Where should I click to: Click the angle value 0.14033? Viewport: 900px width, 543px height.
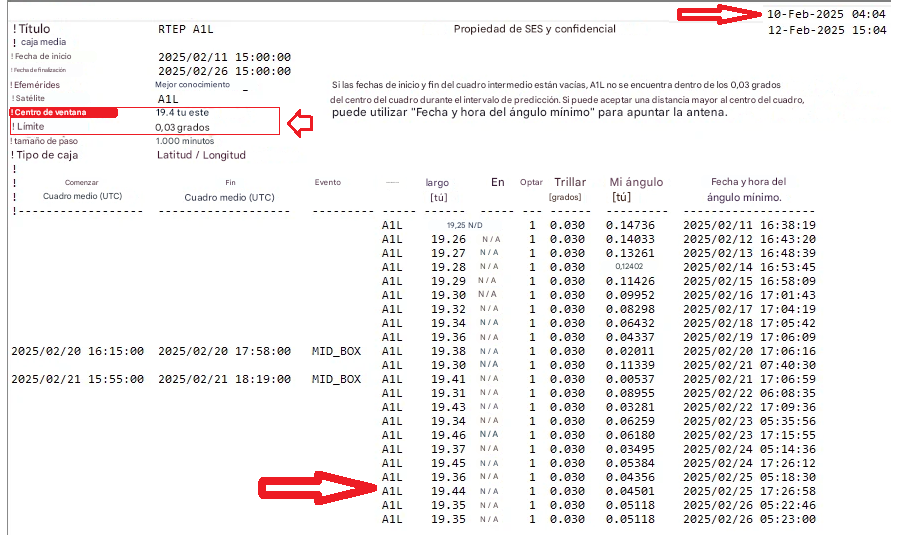point(630,239)
